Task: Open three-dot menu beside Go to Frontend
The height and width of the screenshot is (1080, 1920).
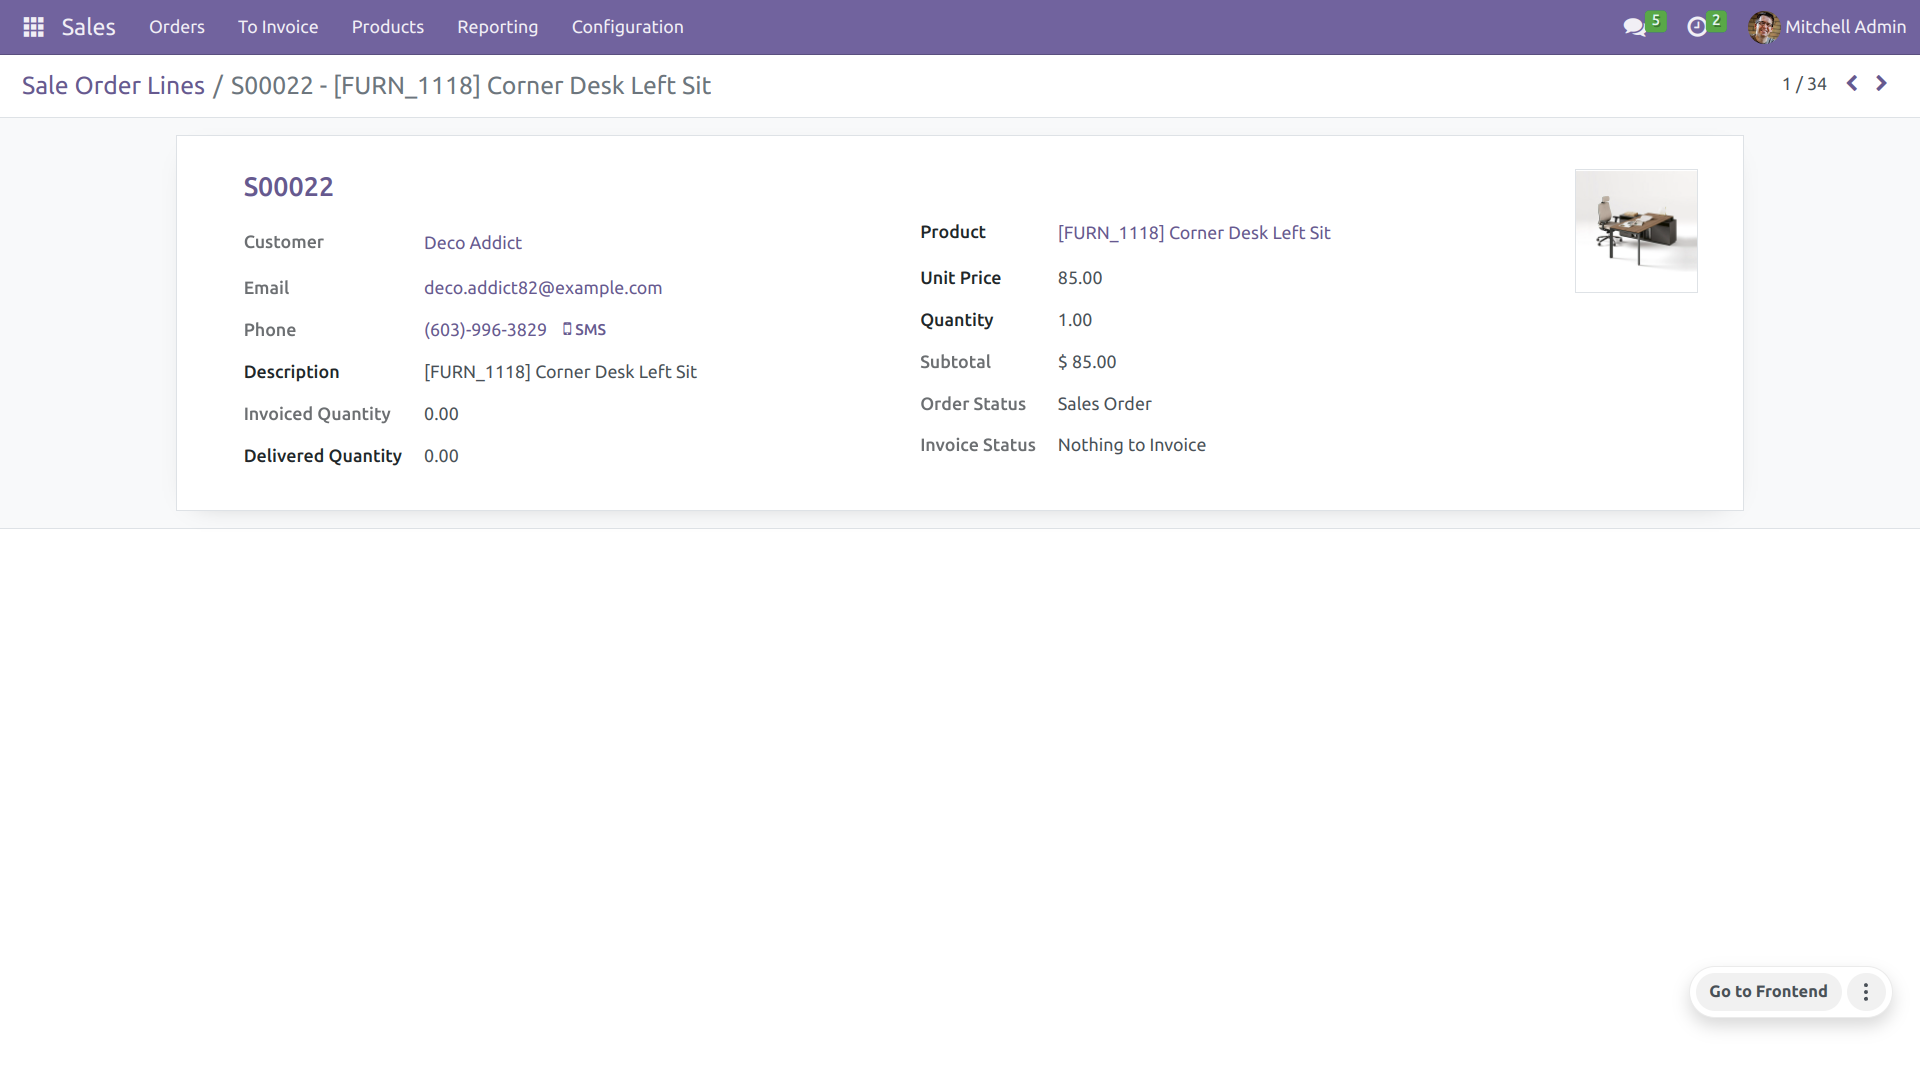Action: [x=1865, y=992]
